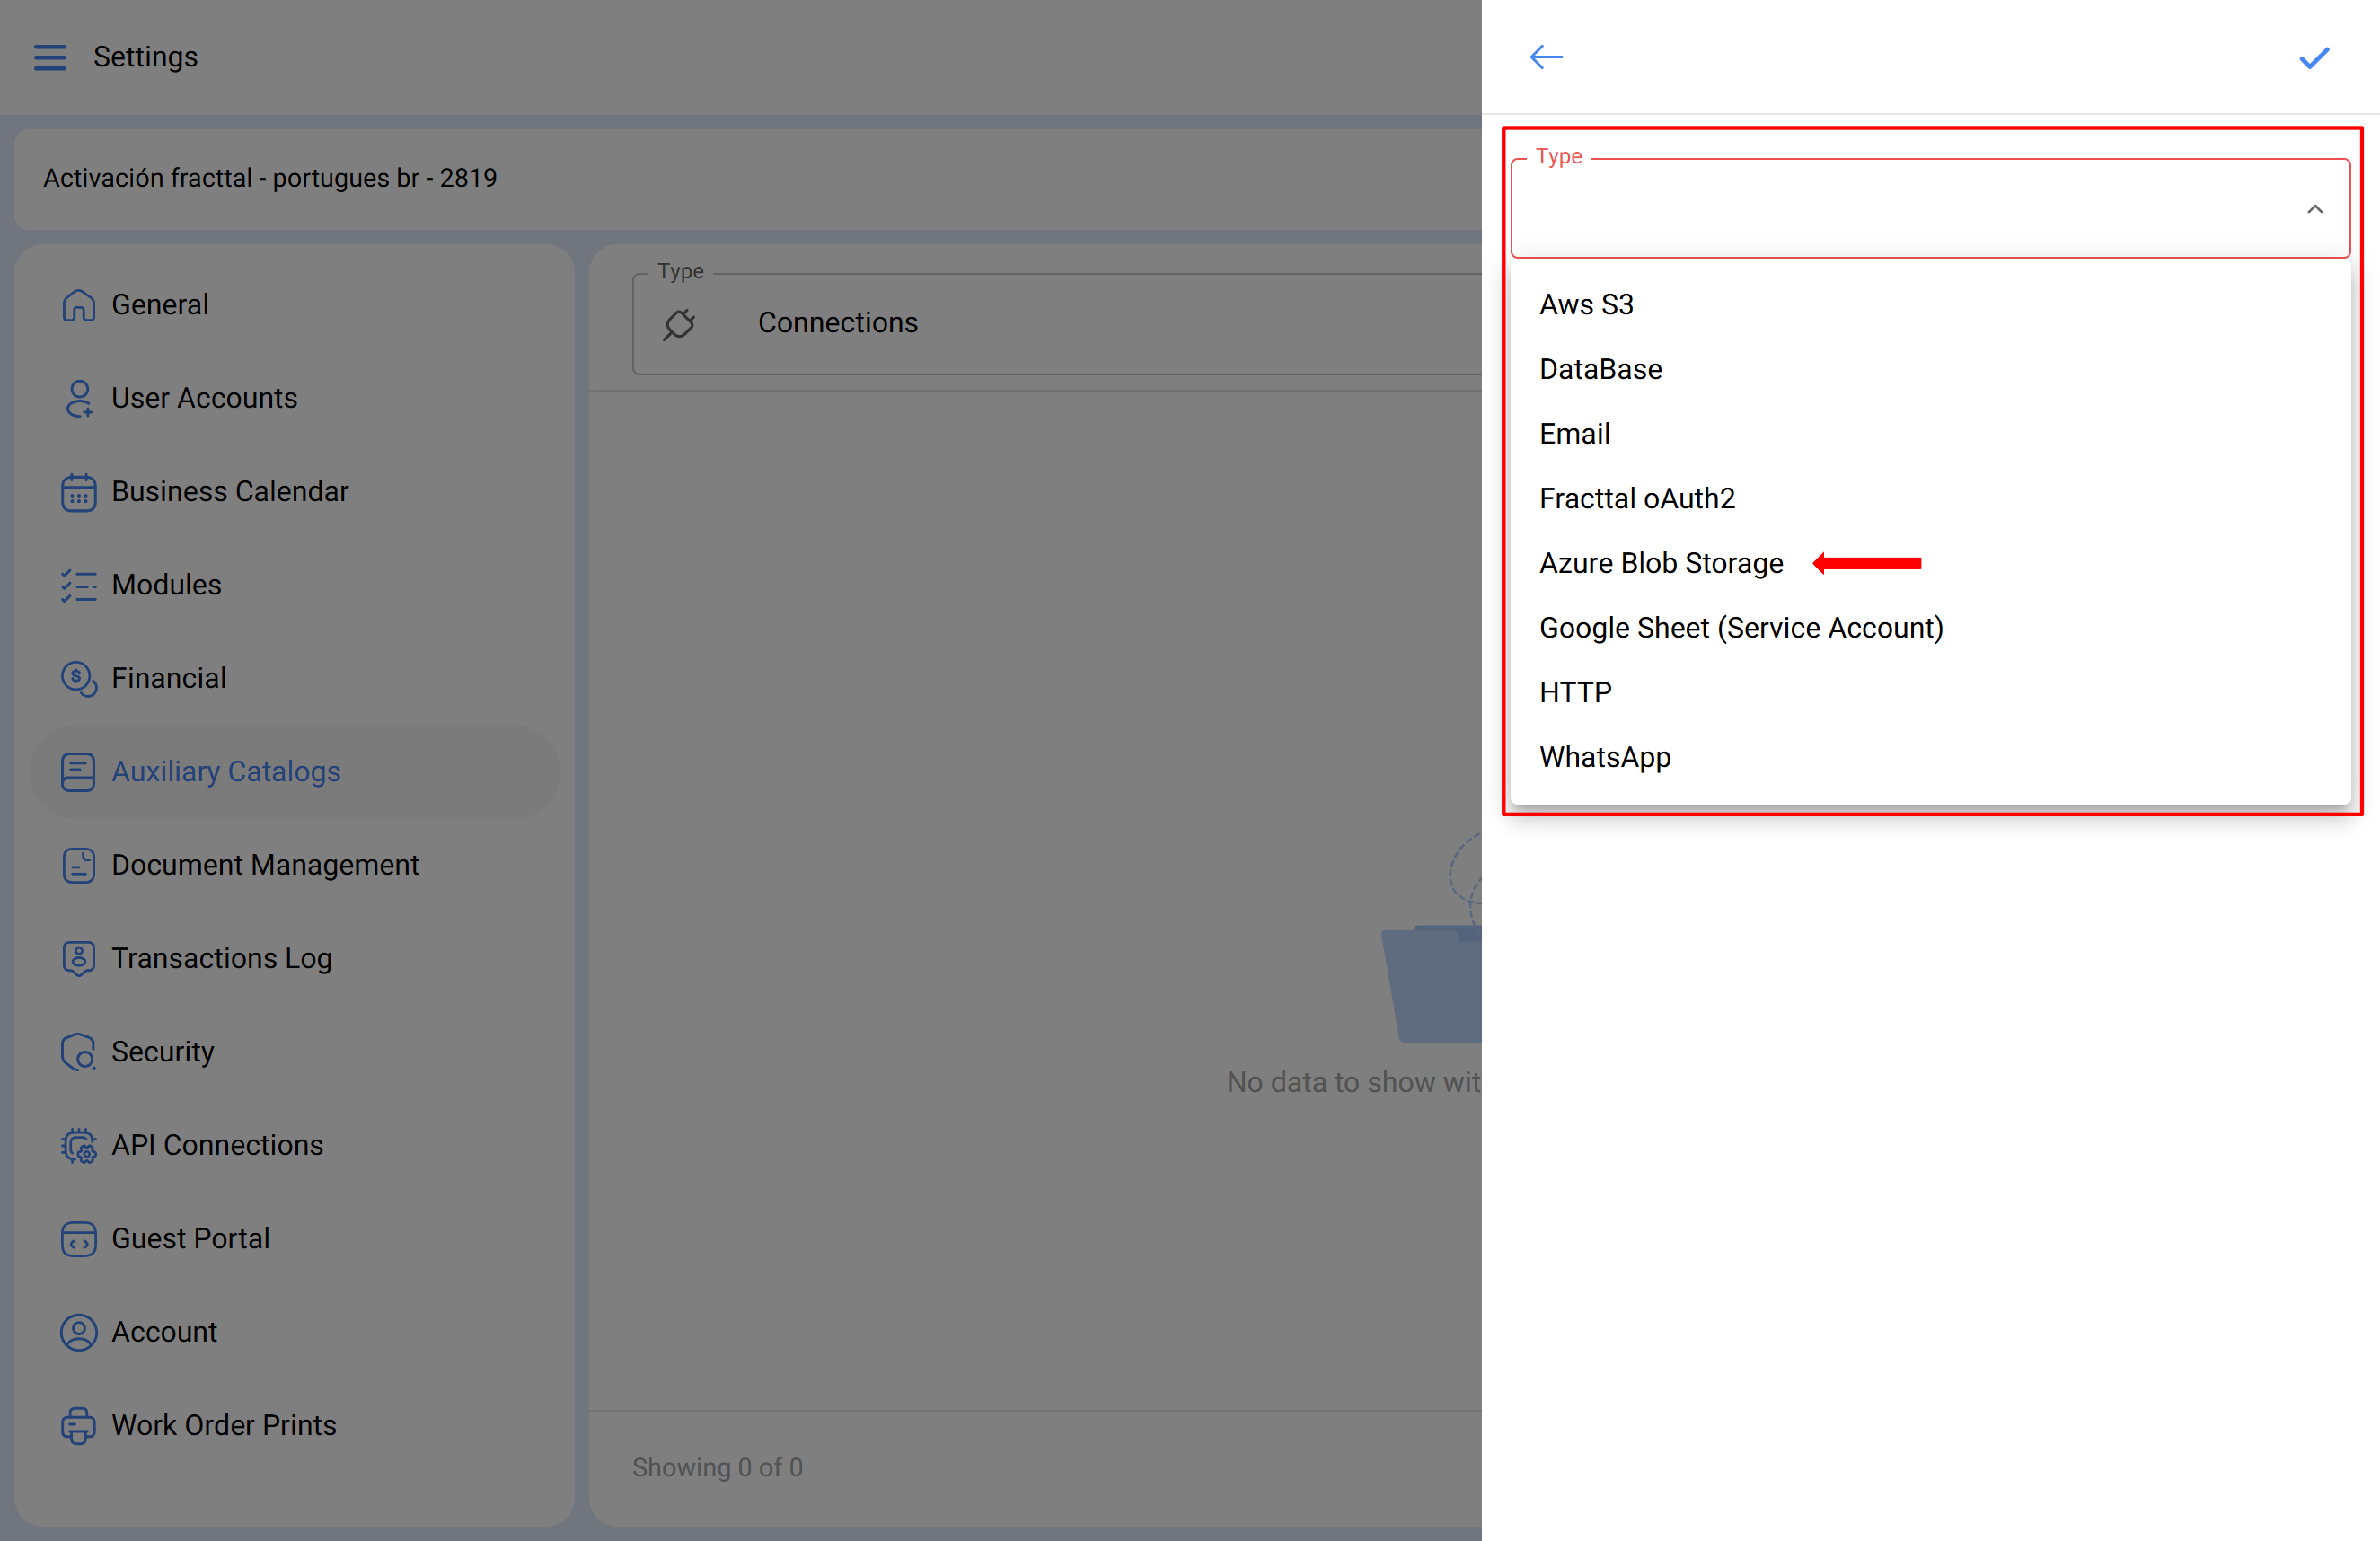
Task: Click the Work Order Prints printer icon
Action: coord(78,1425)
